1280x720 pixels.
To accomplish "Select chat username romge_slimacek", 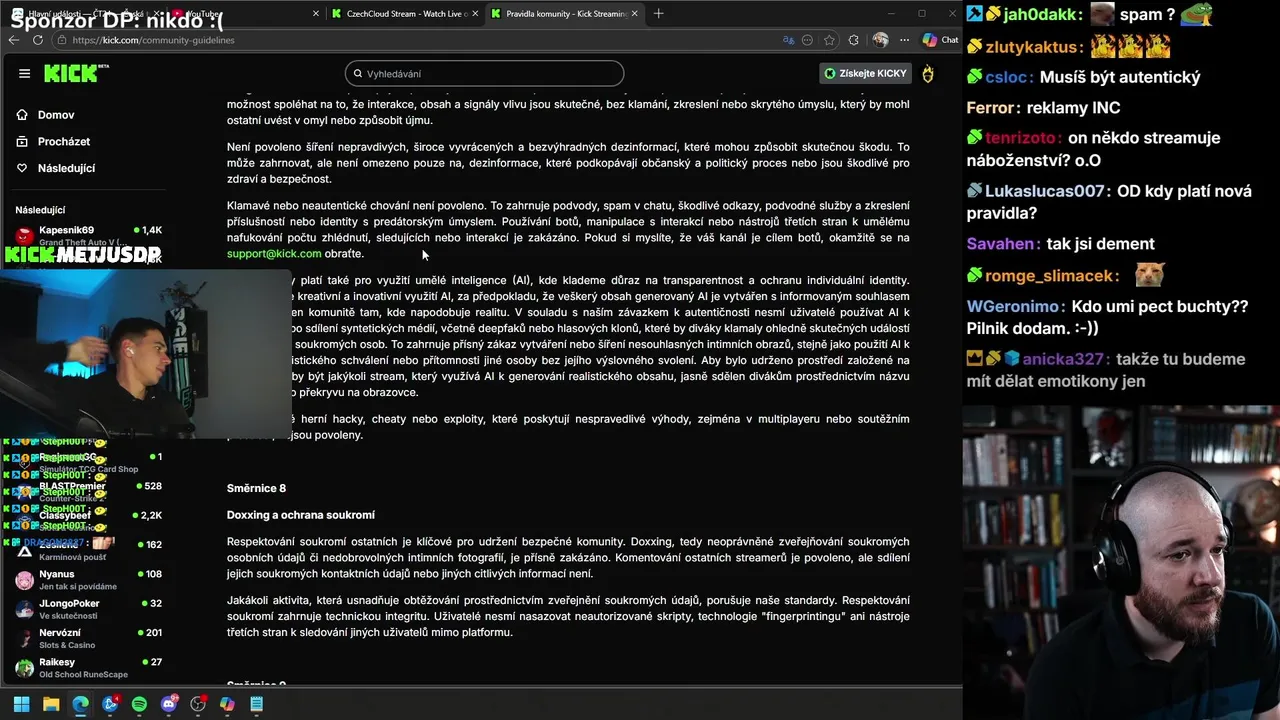I will tap(1051, 276).
